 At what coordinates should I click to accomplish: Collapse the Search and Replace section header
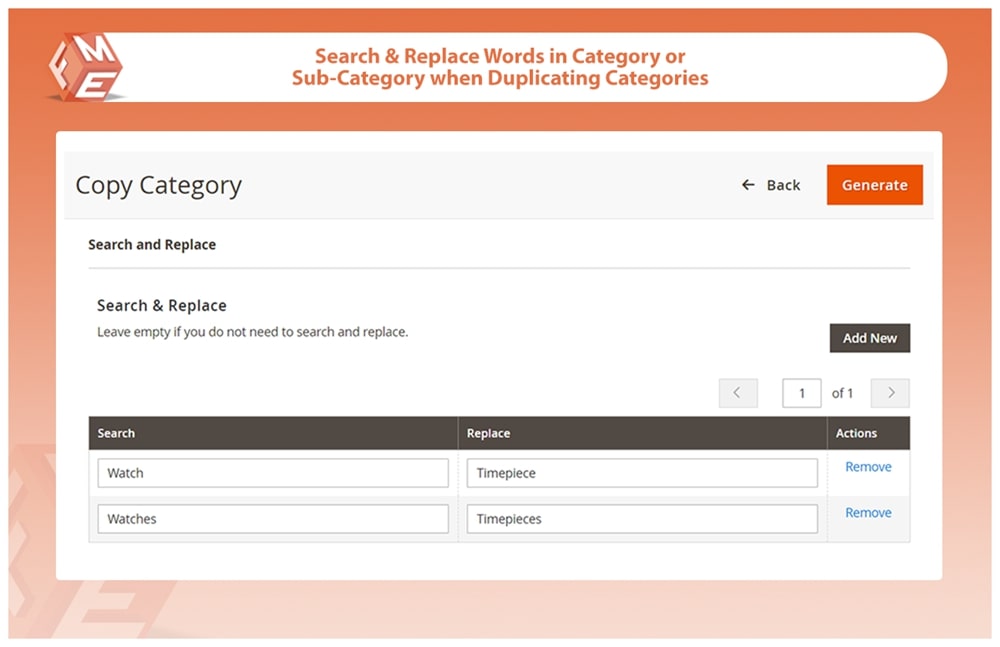(x=152, y=244)
